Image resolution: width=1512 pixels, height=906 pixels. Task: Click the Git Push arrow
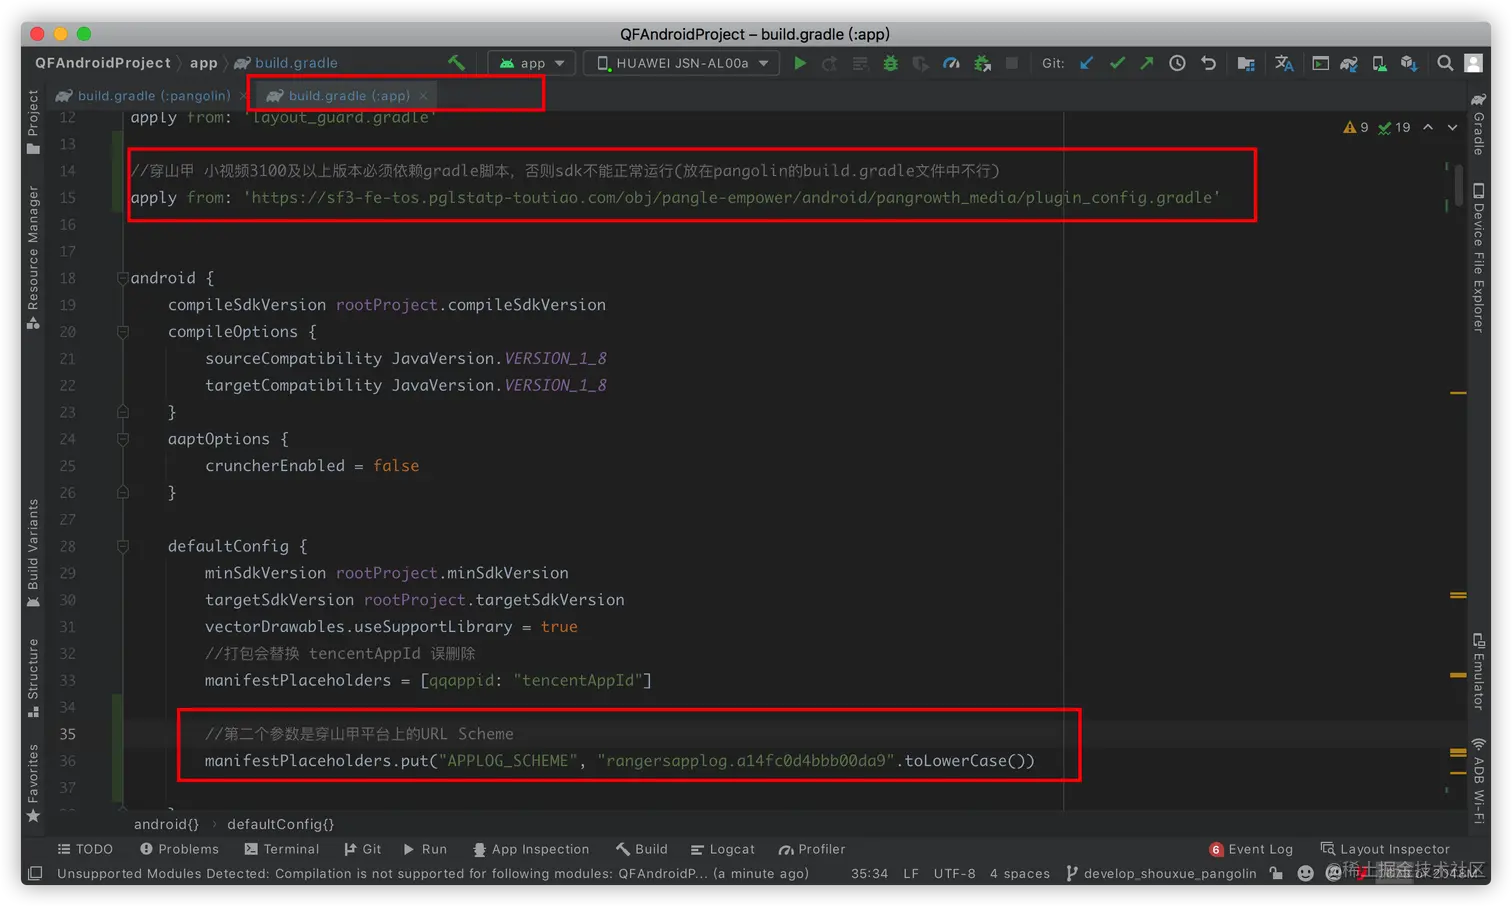coord(1147,63)
